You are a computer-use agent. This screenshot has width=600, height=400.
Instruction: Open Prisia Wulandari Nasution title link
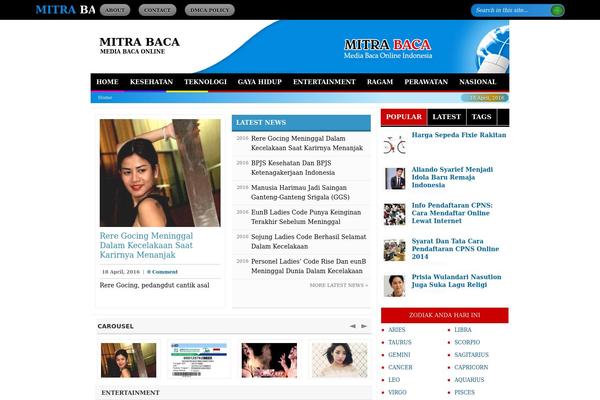(457, 281)
